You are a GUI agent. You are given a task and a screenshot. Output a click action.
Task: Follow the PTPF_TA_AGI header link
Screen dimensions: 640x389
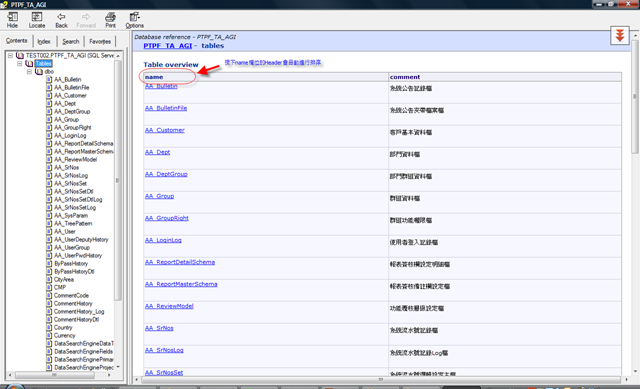click(167, 46)
